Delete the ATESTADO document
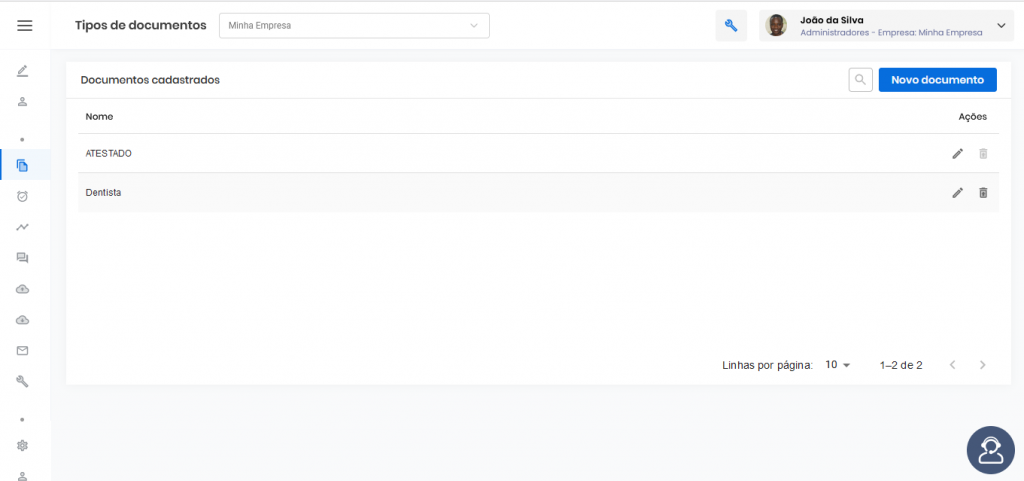The height and width of the screenshot is (481, 1024). [983, 153]
